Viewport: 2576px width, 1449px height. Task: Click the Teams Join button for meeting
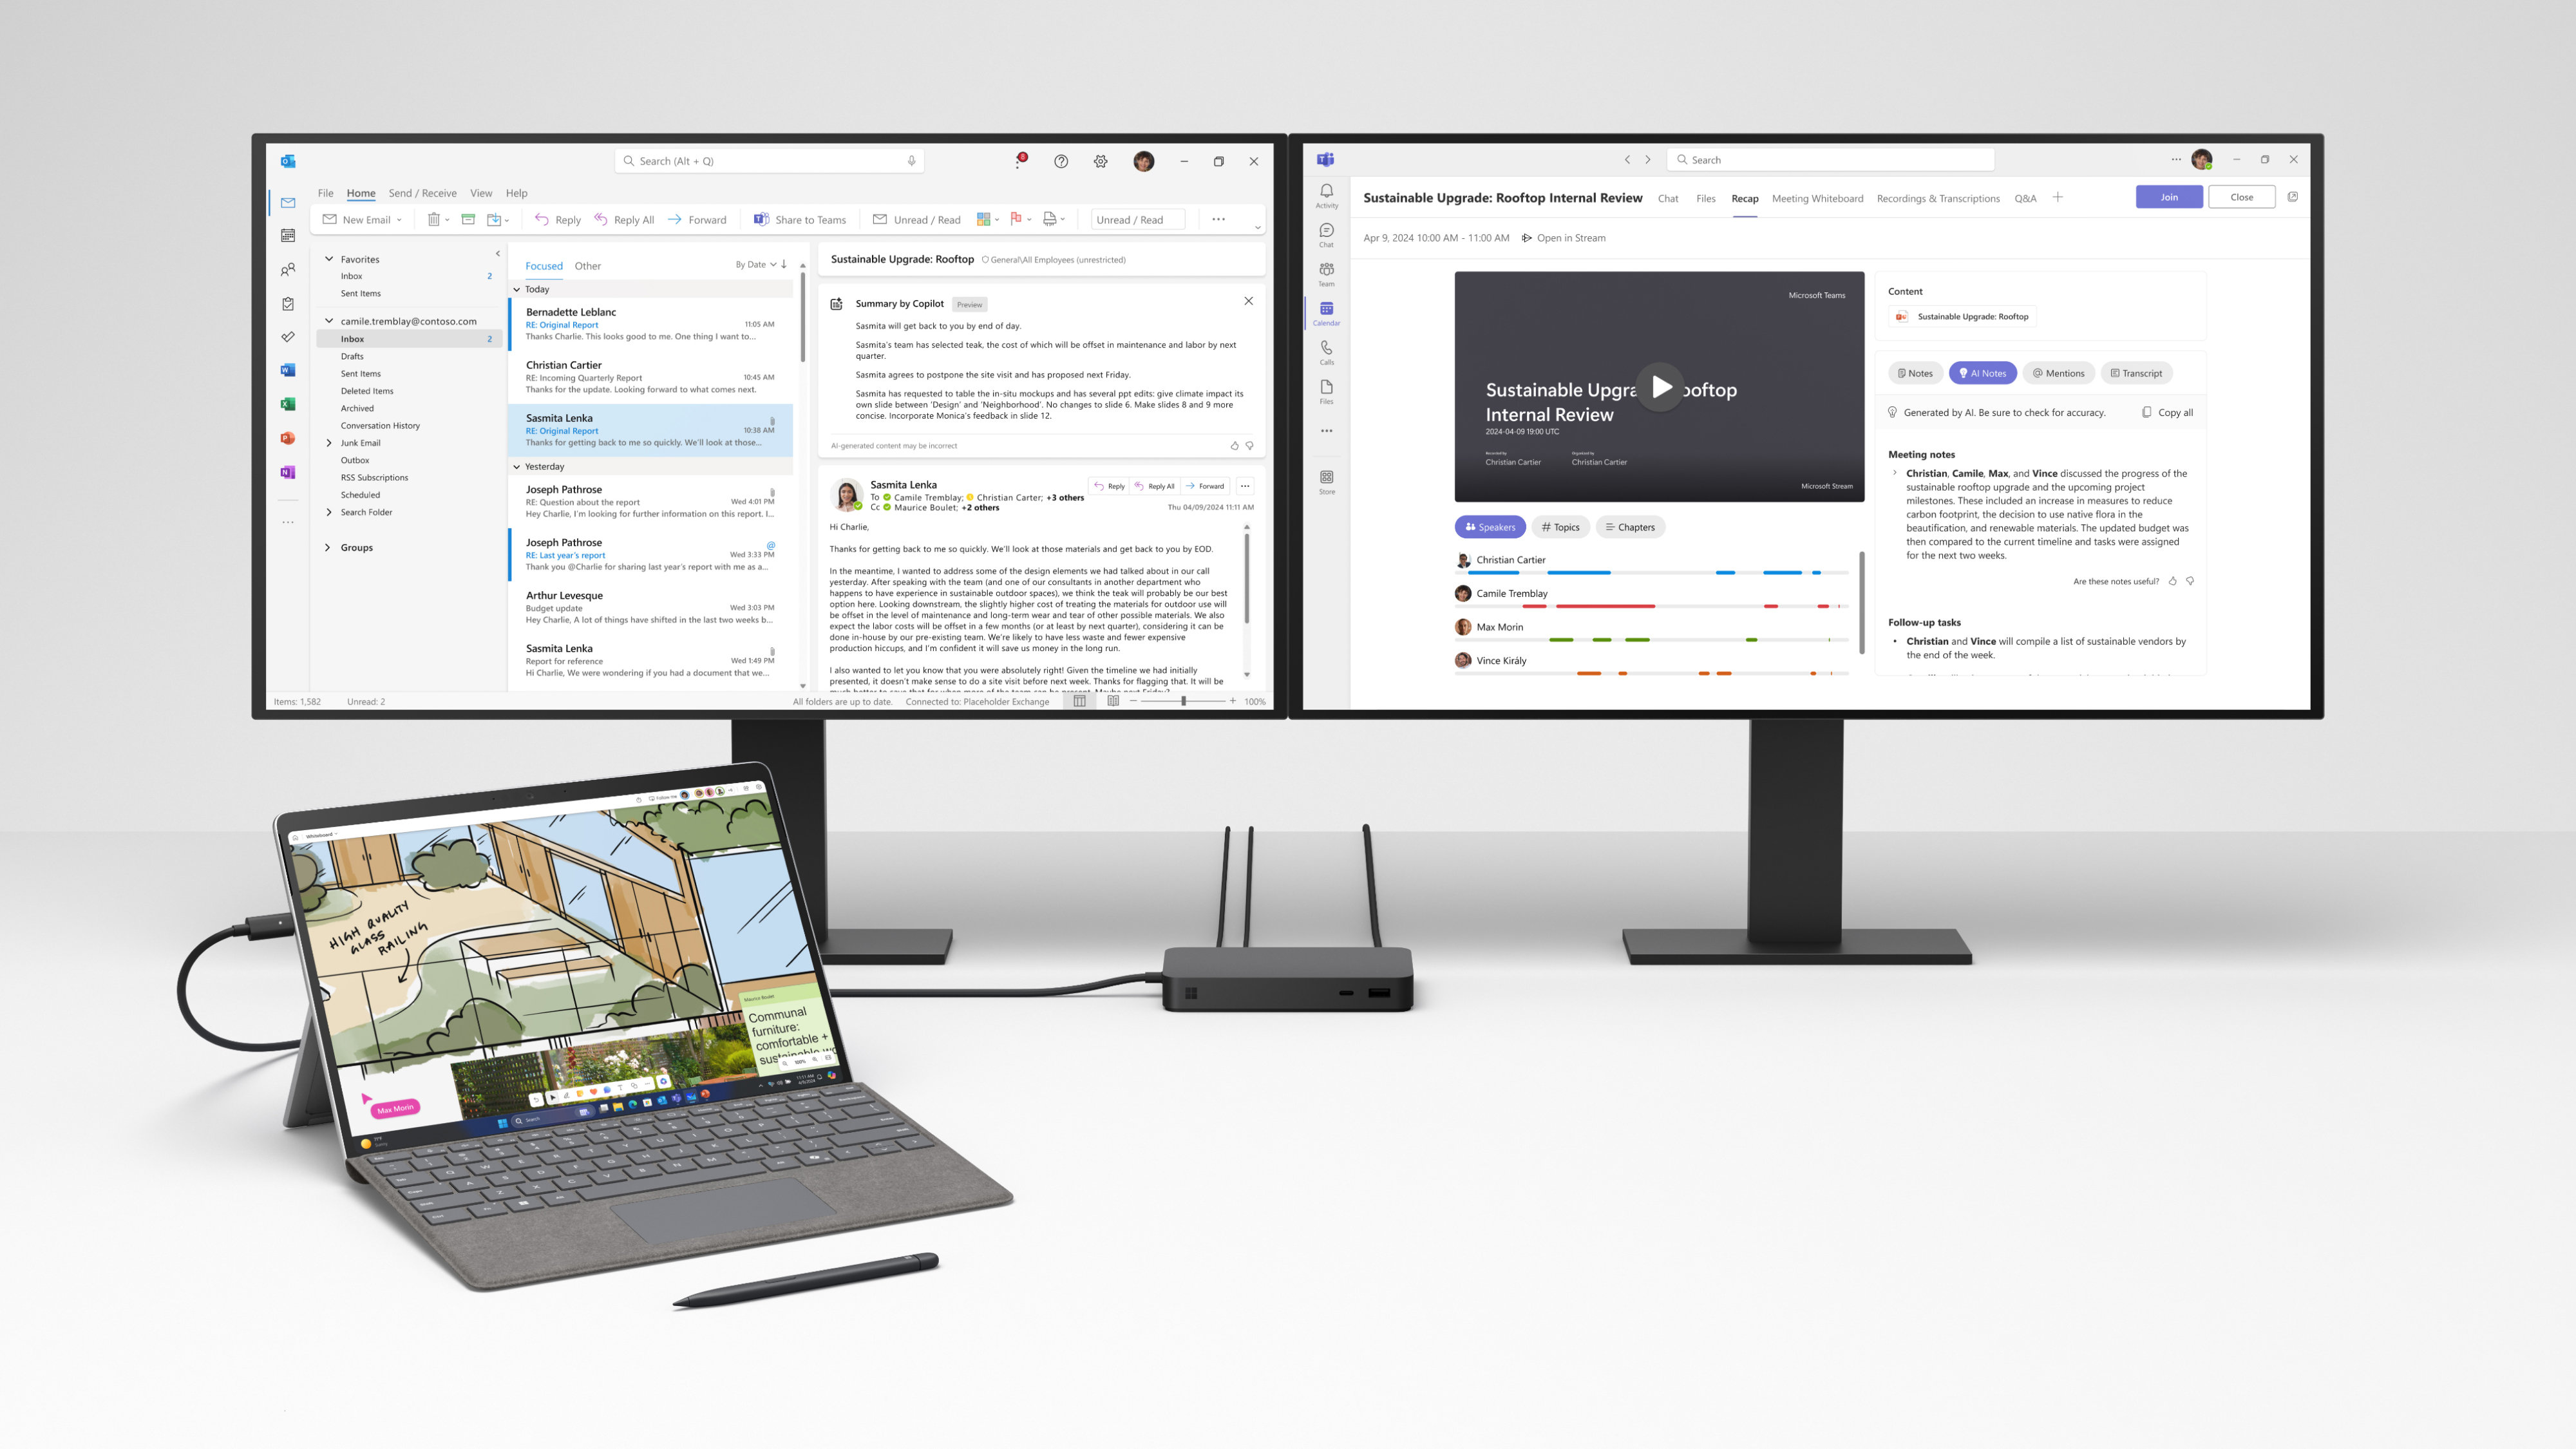(x=2167, y=196)
